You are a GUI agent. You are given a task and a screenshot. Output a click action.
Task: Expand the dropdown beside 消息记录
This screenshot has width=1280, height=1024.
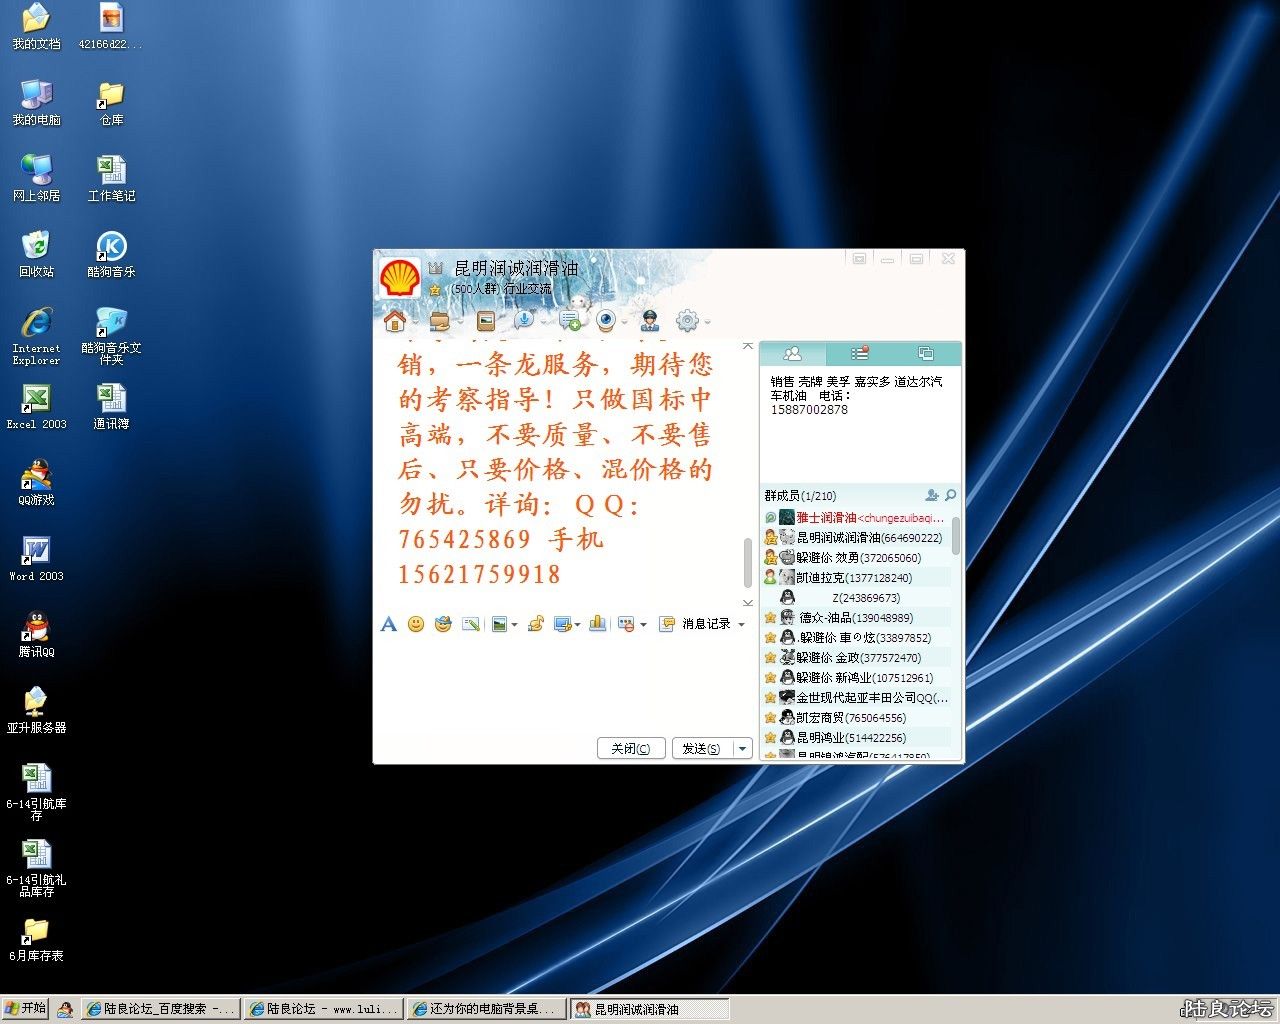pos(742,624)
